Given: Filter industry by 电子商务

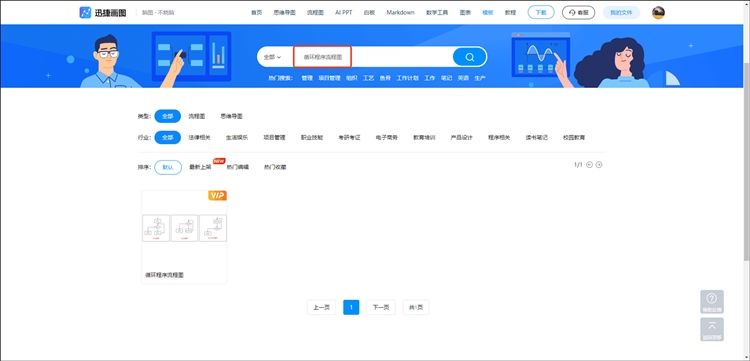Looking at the screenshot, I should [386, 137].
